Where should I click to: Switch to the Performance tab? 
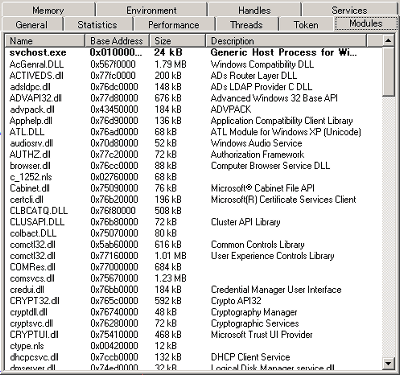(x=174, y=24)
